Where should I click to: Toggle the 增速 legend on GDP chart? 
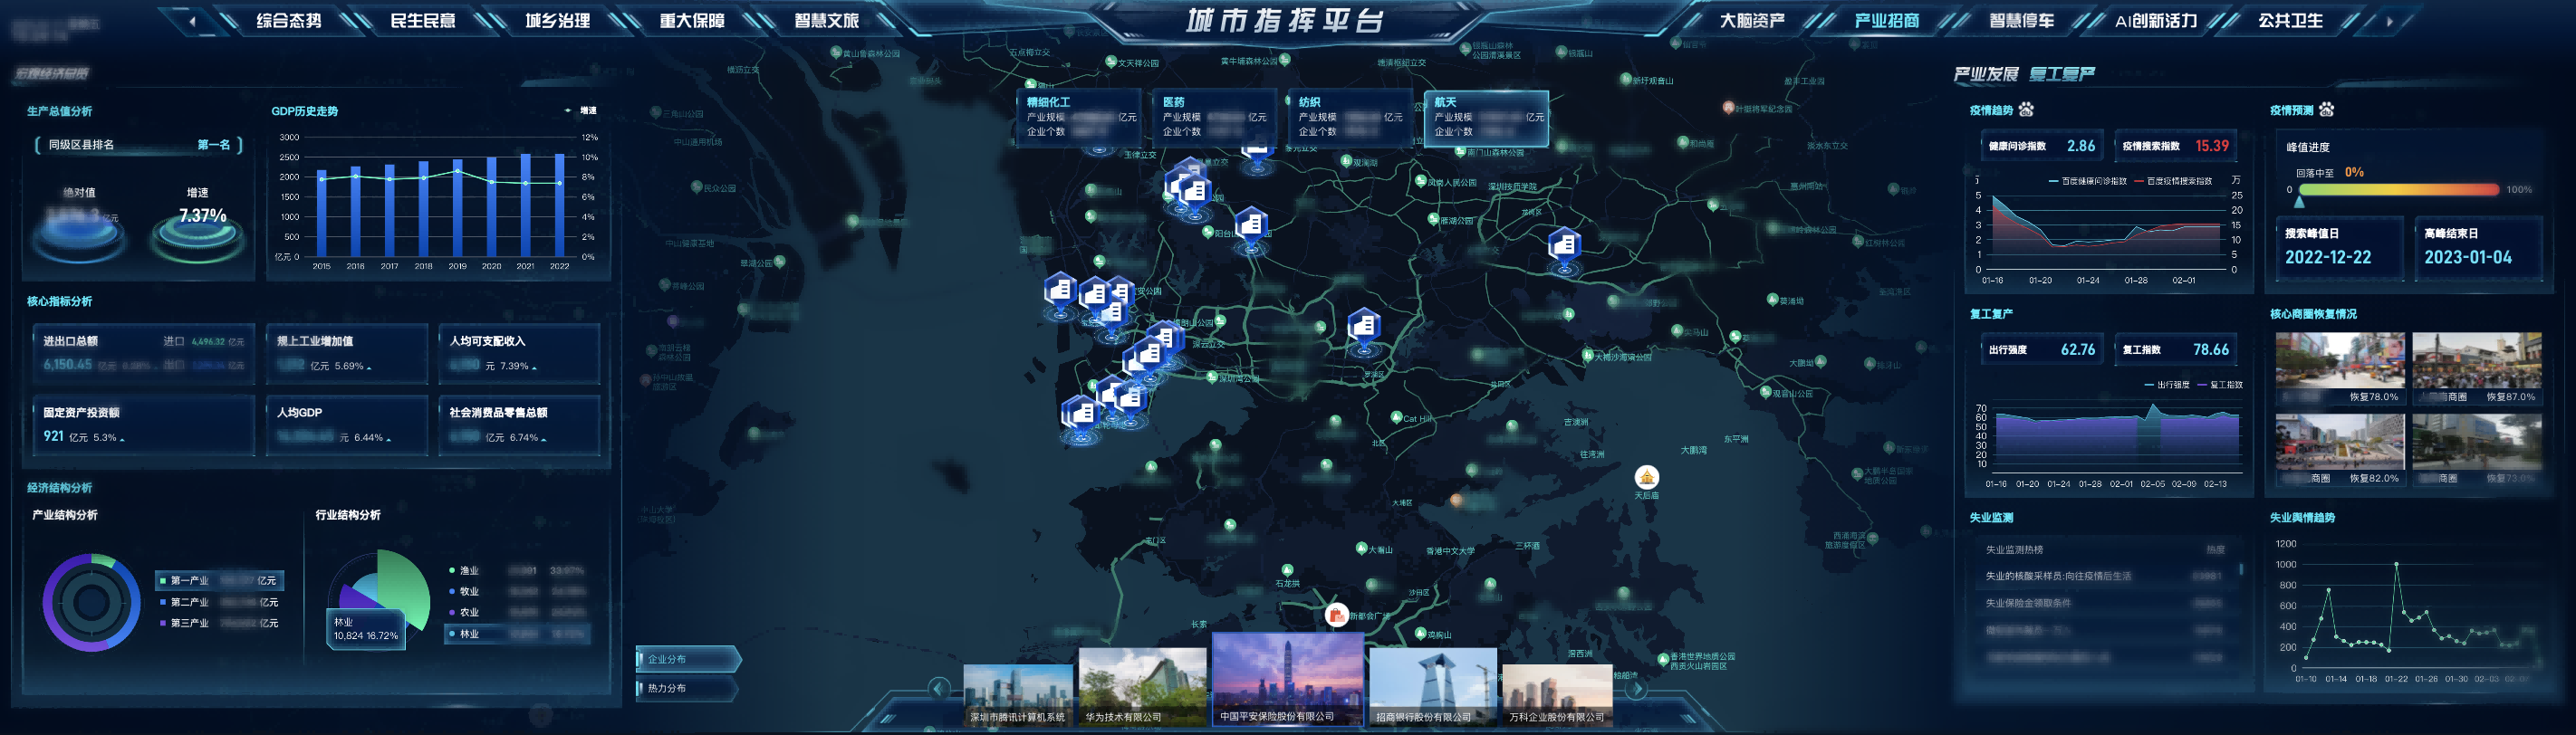click(x=581, y=110)
